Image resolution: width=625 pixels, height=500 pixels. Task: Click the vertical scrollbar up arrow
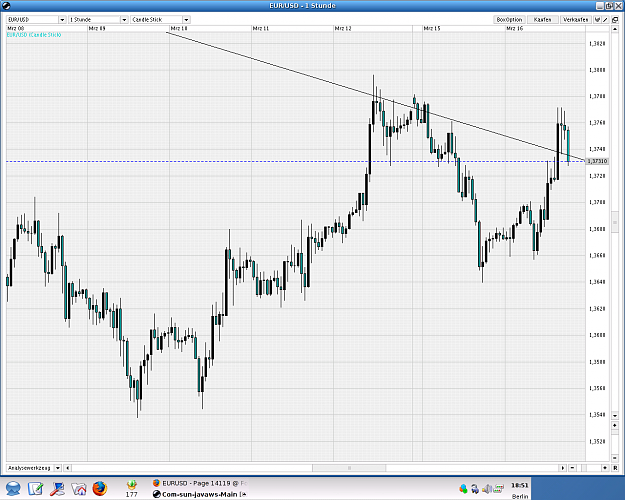point(615,29)
